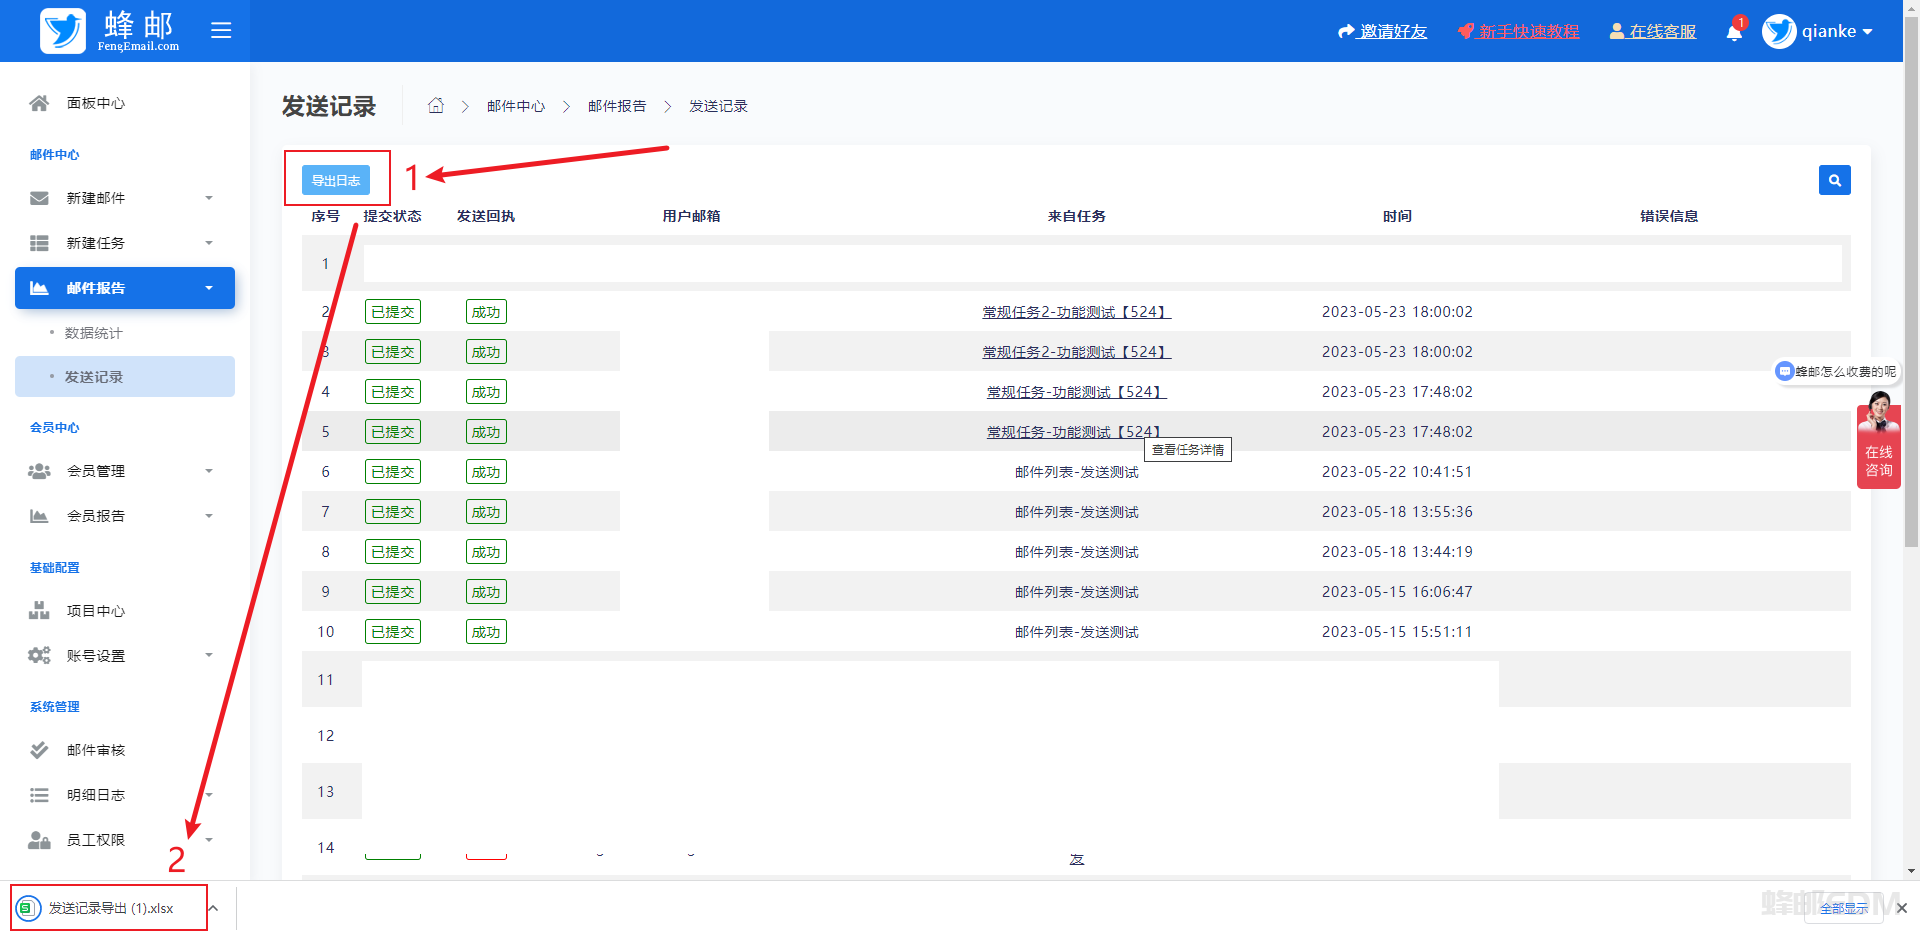Image resolution: width=1920 pixels, height=935 pixels.
Task: Click 邮件中心 in breadcrumb
Action: (516, 106)
